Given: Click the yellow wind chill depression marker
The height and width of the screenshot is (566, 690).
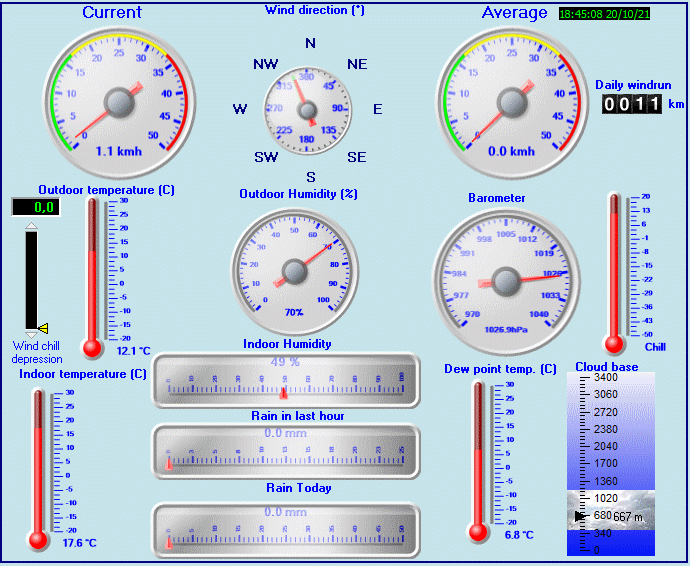Looking at the screenshot, I should pyautogui.click(x=42, y=327).
